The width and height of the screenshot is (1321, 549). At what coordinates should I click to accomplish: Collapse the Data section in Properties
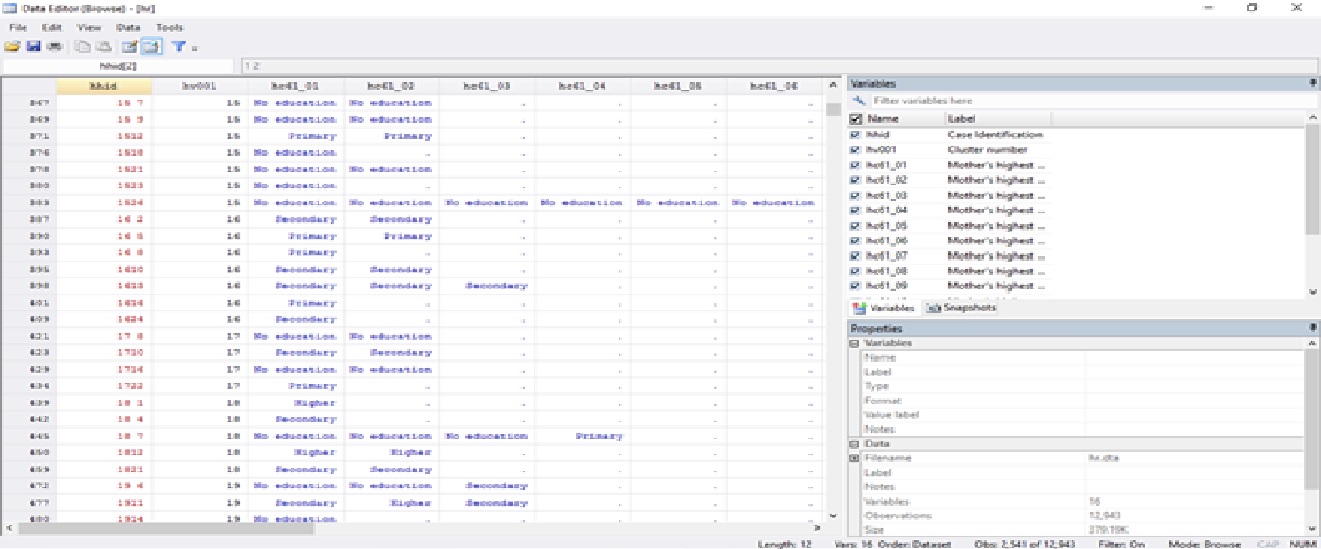(855, 443)
